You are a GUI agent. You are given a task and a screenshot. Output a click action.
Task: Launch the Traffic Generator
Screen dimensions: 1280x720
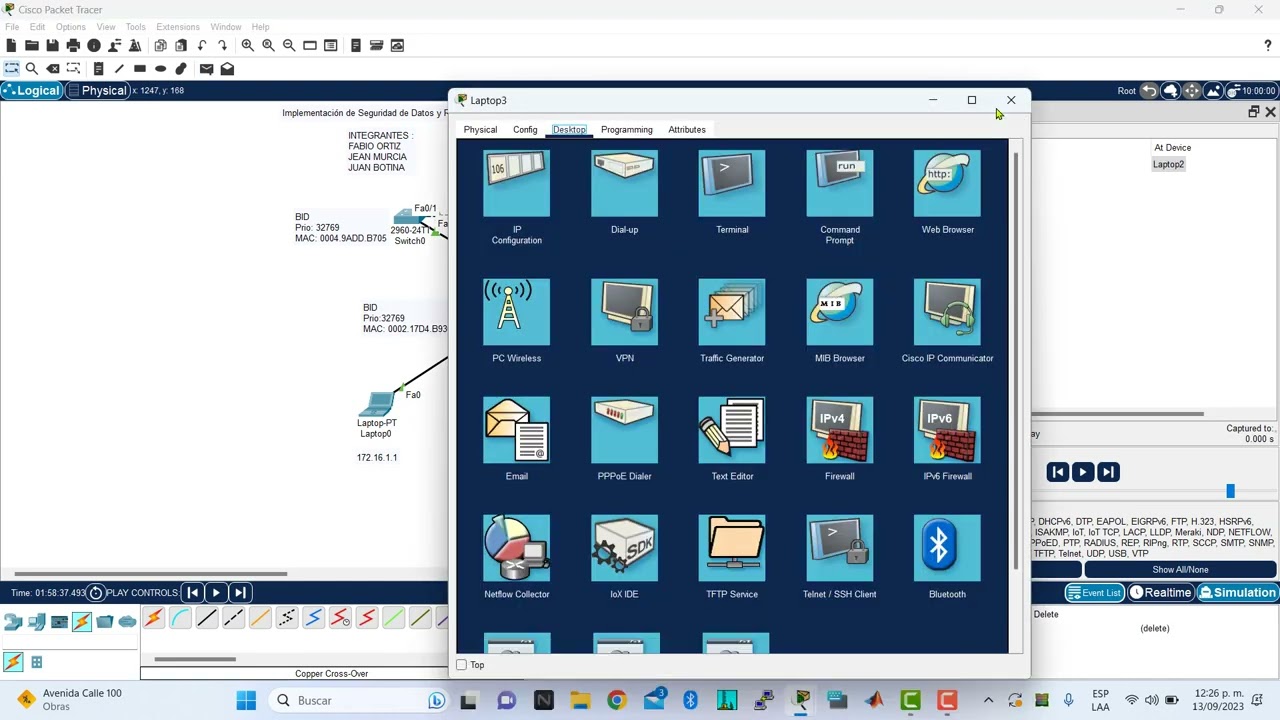point(732,312)
